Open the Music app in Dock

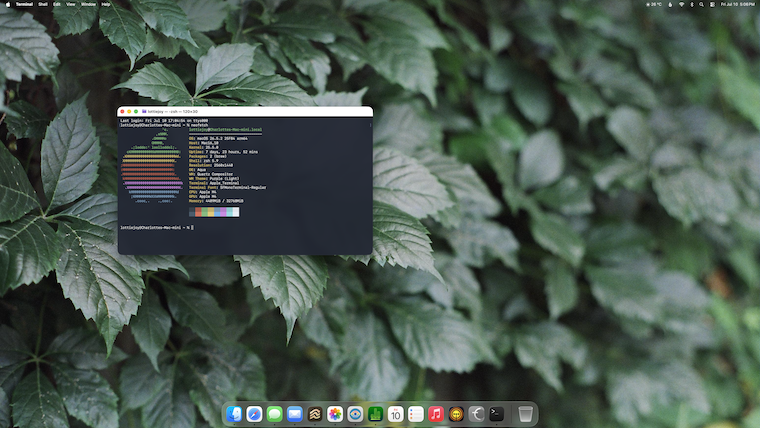pyautogui.click(x=436, y=414)
